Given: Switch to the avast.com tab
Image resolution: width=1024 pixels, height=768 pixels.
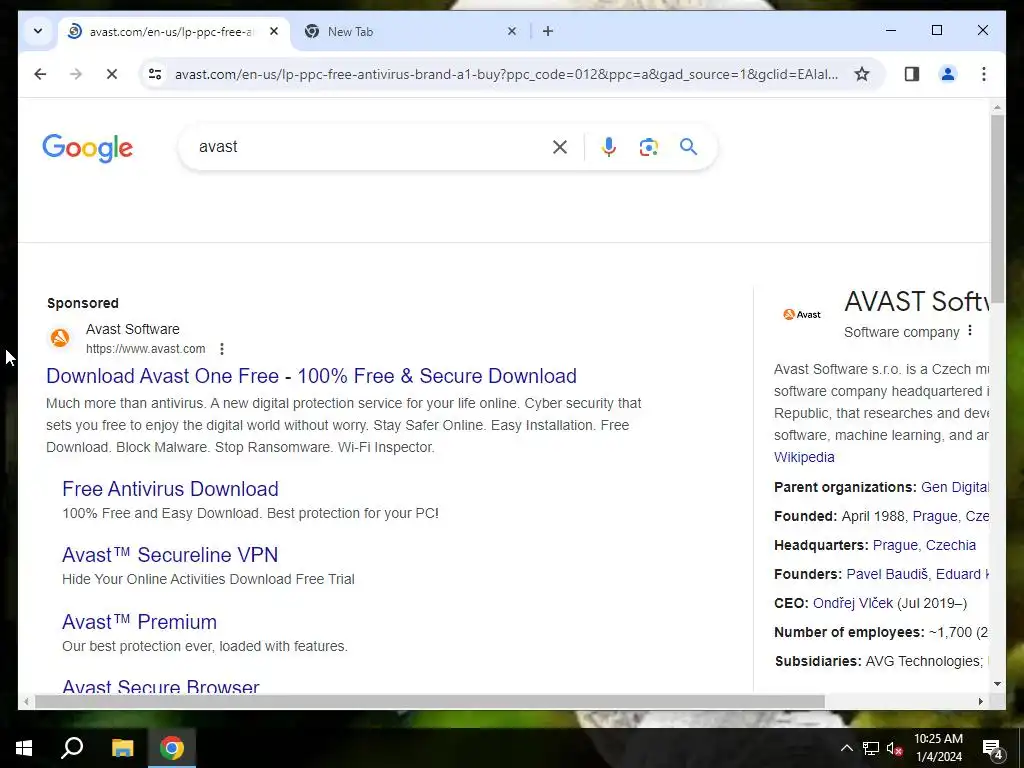Looking at the screenshot, I should (174, 31).
